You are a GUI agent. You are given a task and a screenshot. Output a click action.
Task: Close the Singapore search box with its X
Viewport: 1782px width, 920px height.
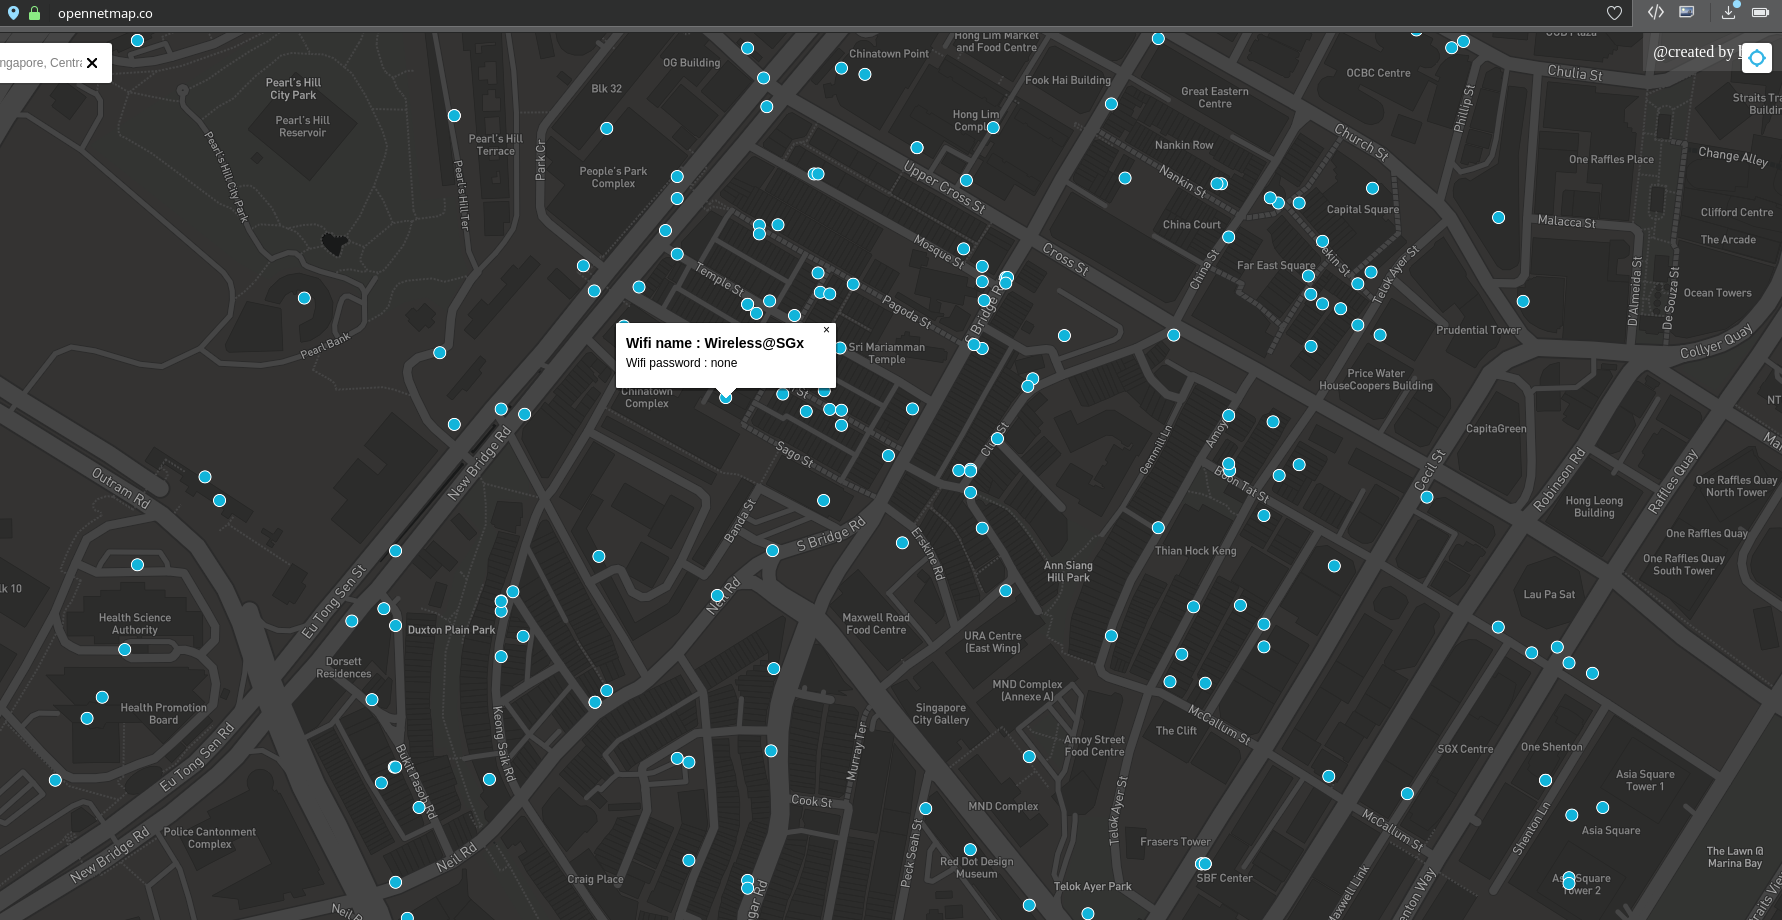tap(91, 62)
